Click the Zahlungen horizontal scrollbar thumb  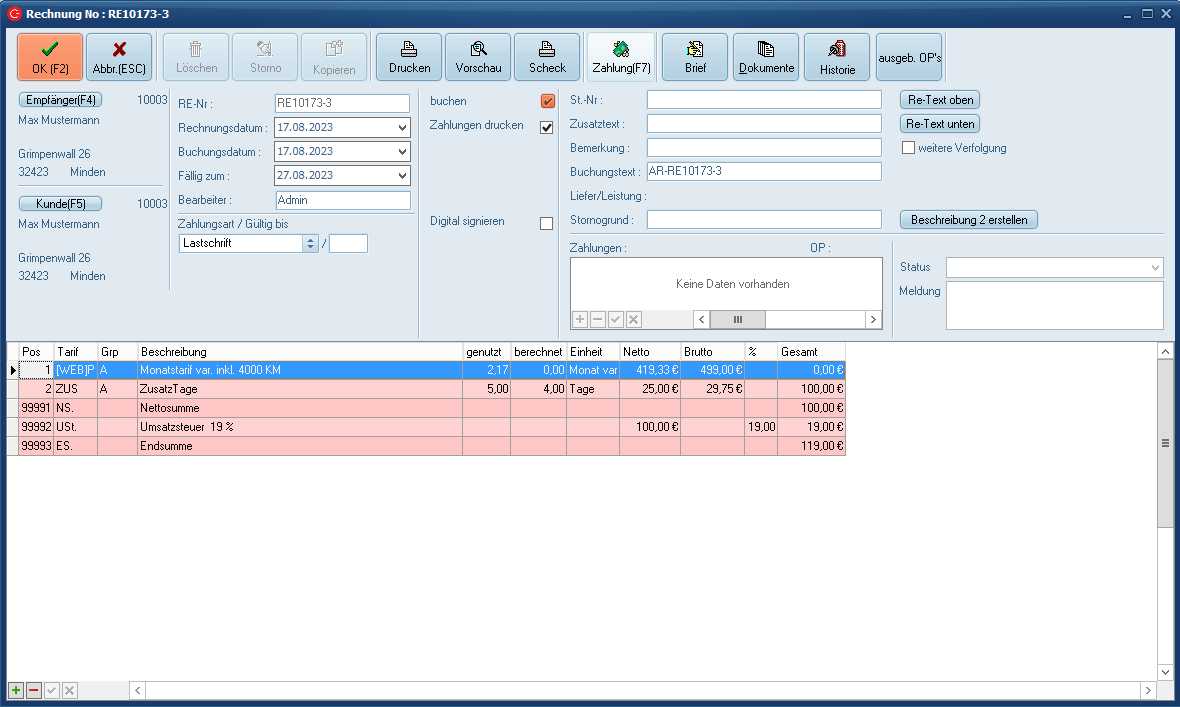(x=738, y=319)
